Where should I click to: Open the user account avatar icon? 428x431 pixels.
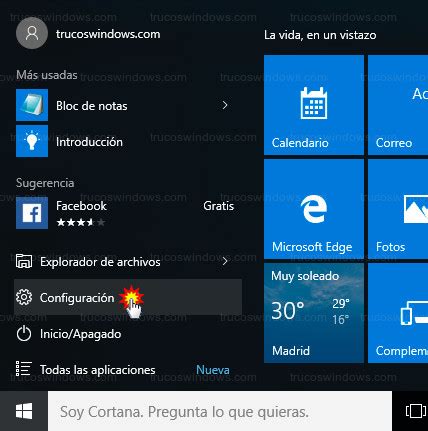point(32,33)
